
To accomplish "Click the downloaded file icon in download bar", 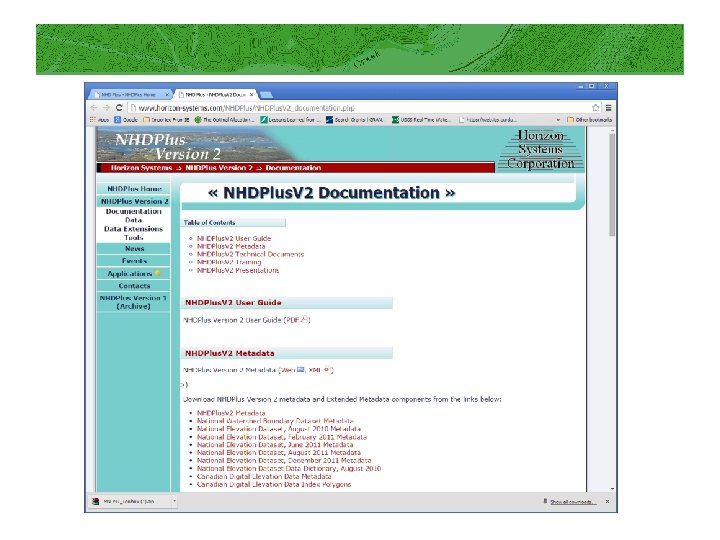I will click(96, 501).
